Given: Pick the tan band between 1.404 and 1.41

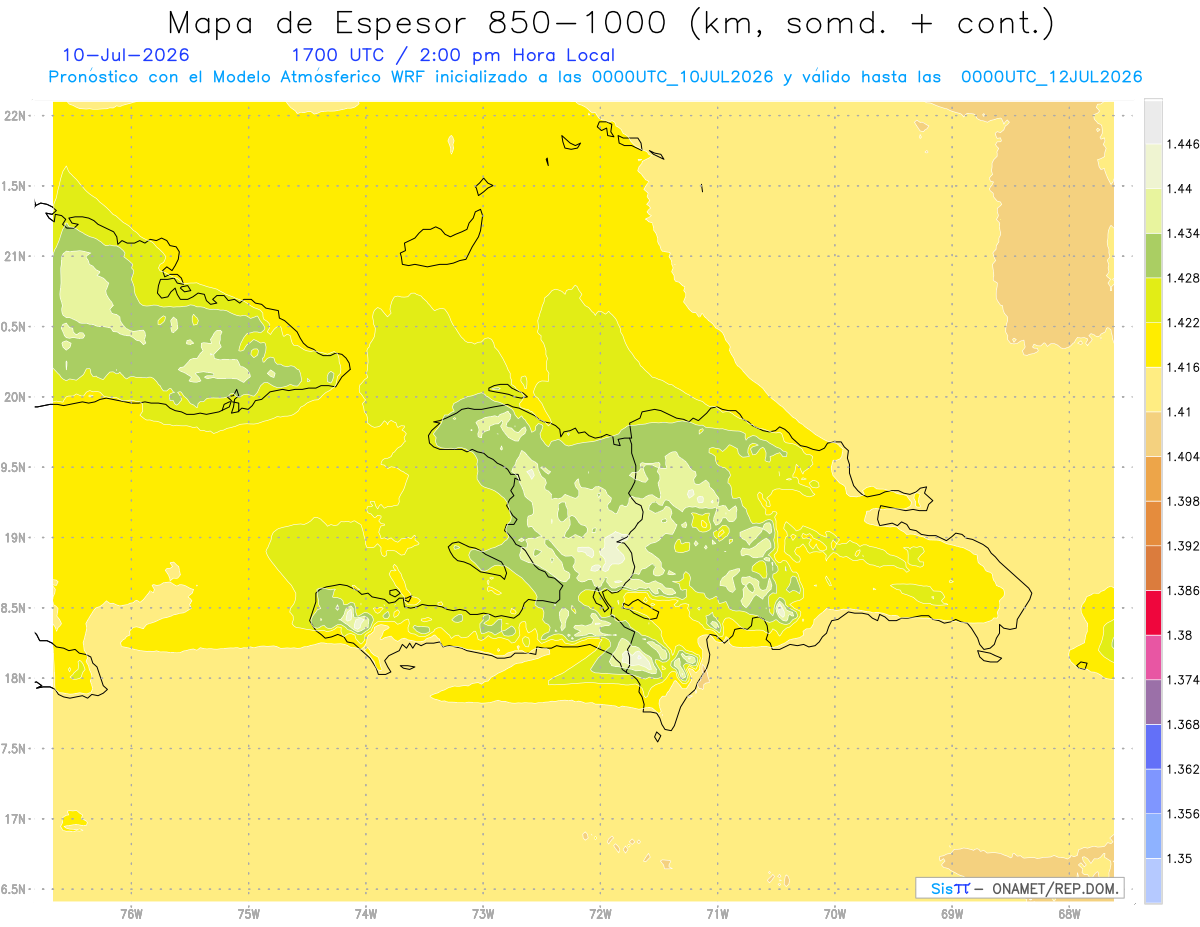Looking at the screenshot, I should pos(1153,434).
